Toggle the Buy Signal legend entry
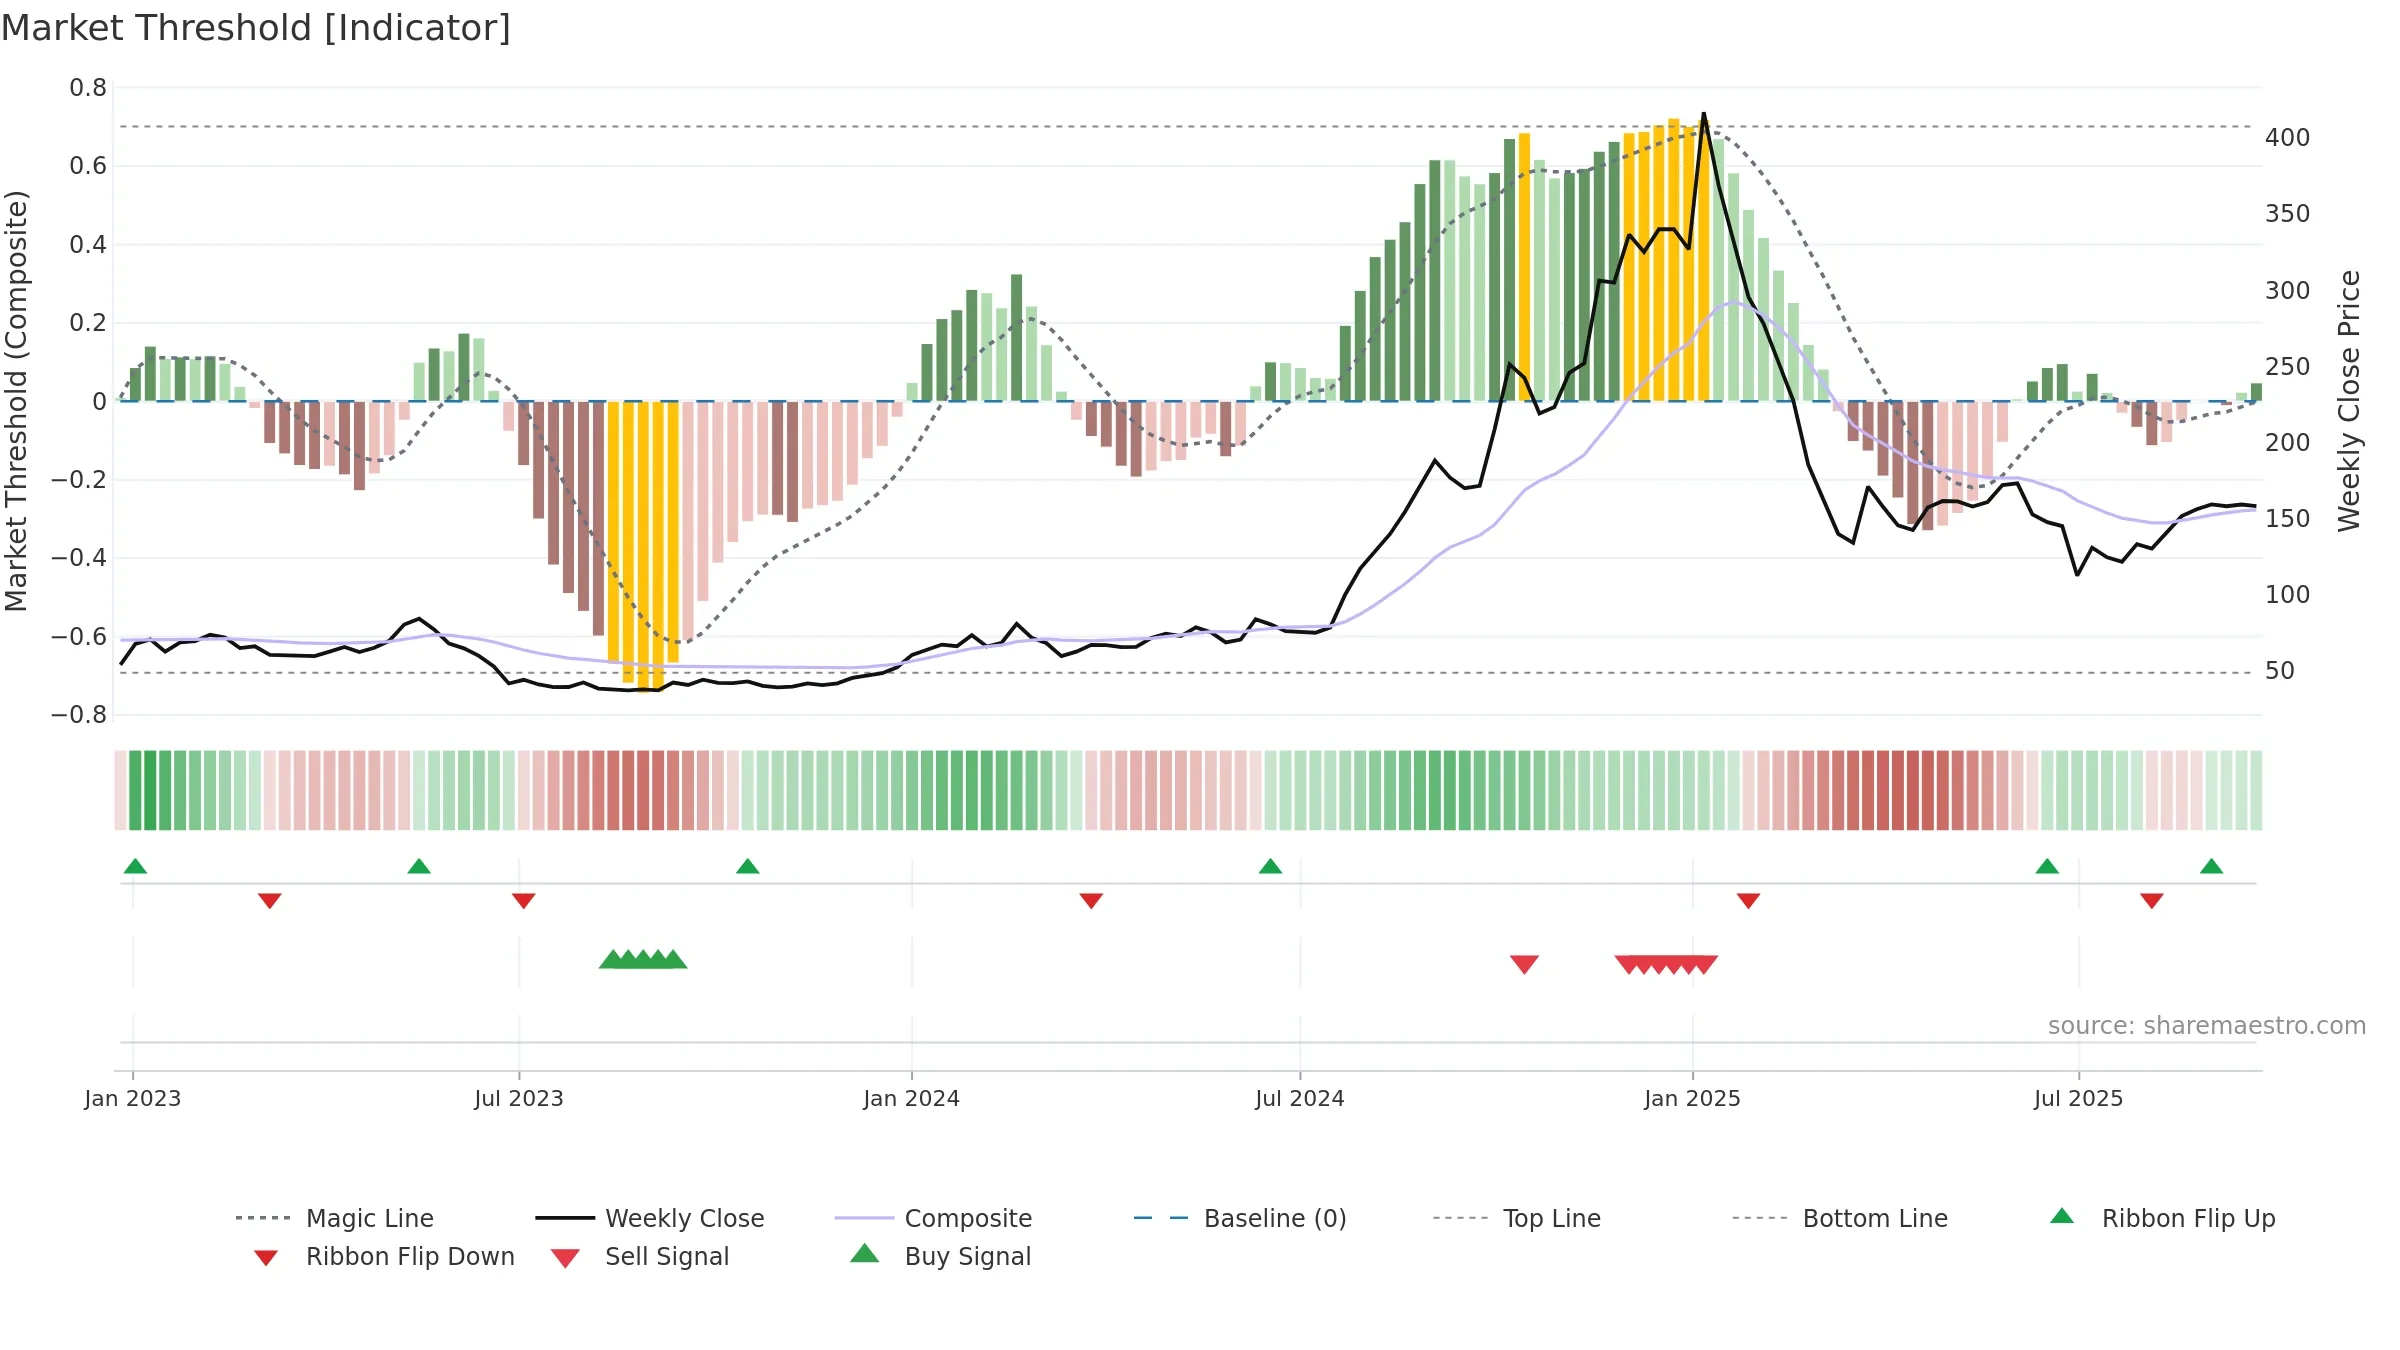Viewport: 2400px width, 1350px height. click(940, 1256)
